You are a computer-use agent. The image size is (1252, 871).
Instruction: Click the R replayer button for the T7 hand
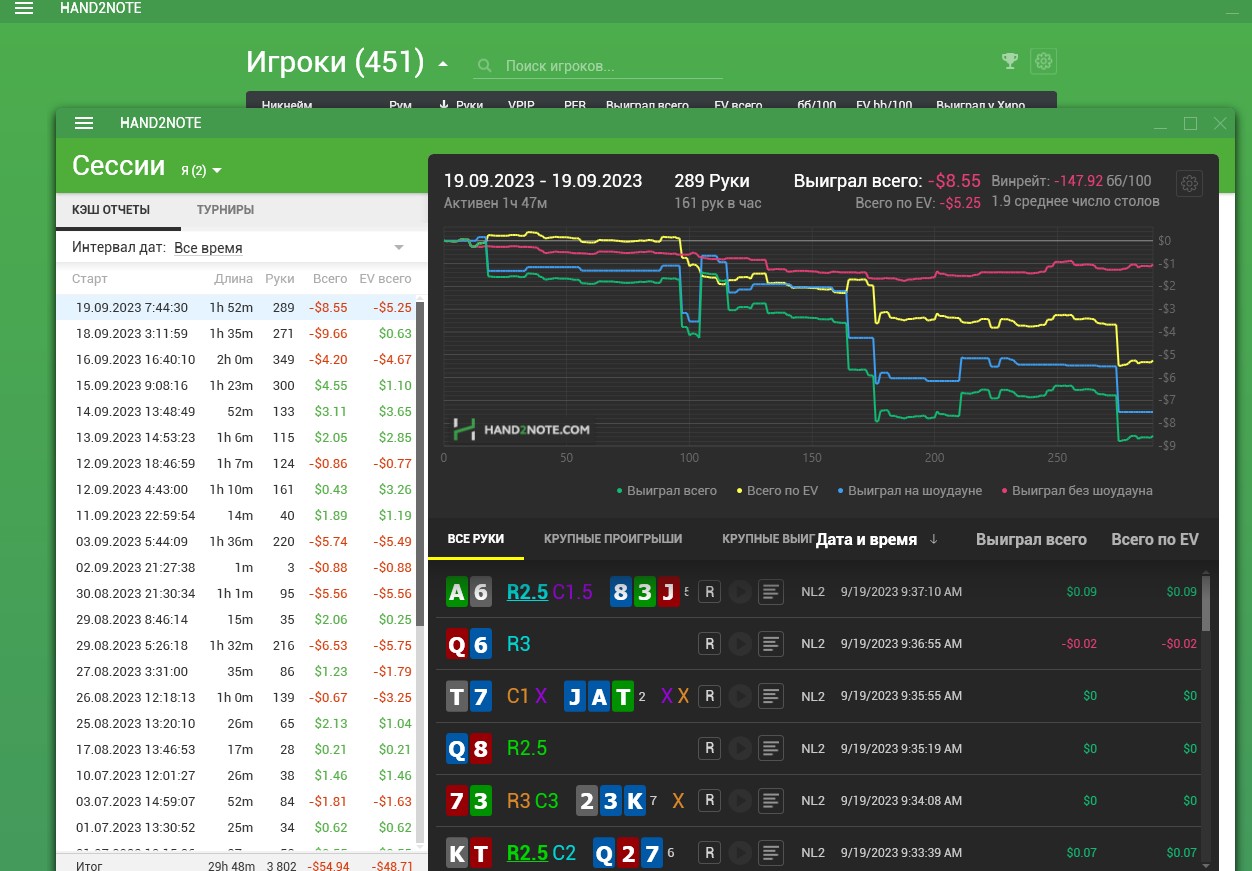[x=709, y=696]
